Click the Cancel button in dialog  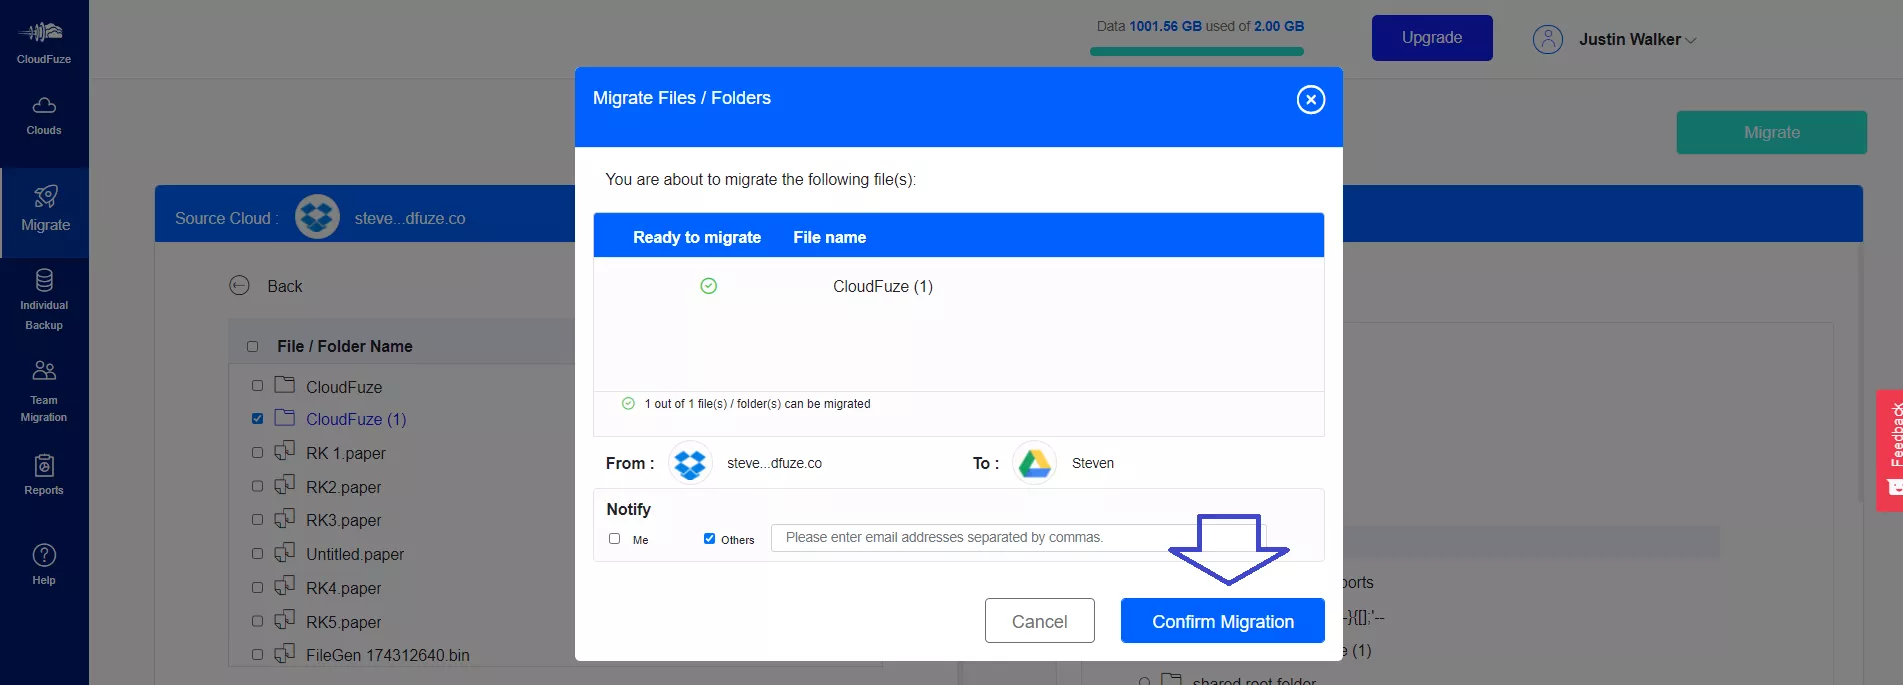point(1039,621)
